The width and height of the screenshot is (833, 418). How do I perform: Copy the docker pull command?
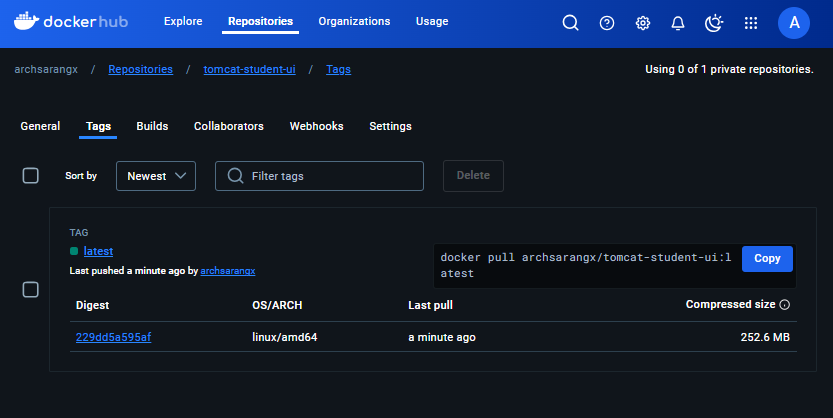(767, 258)
